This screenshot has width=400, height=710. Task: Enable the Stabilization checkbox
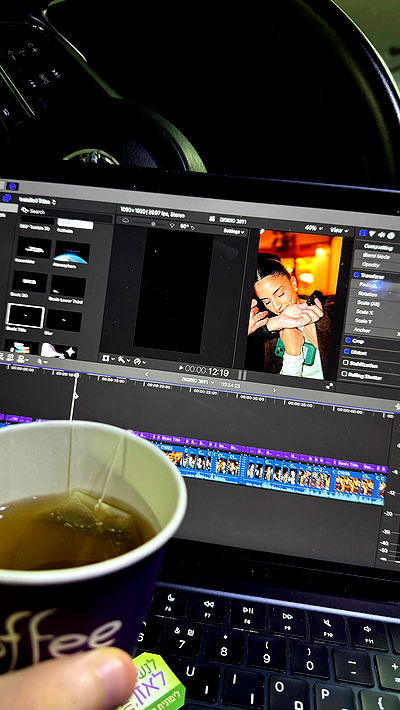click(346, 363)
